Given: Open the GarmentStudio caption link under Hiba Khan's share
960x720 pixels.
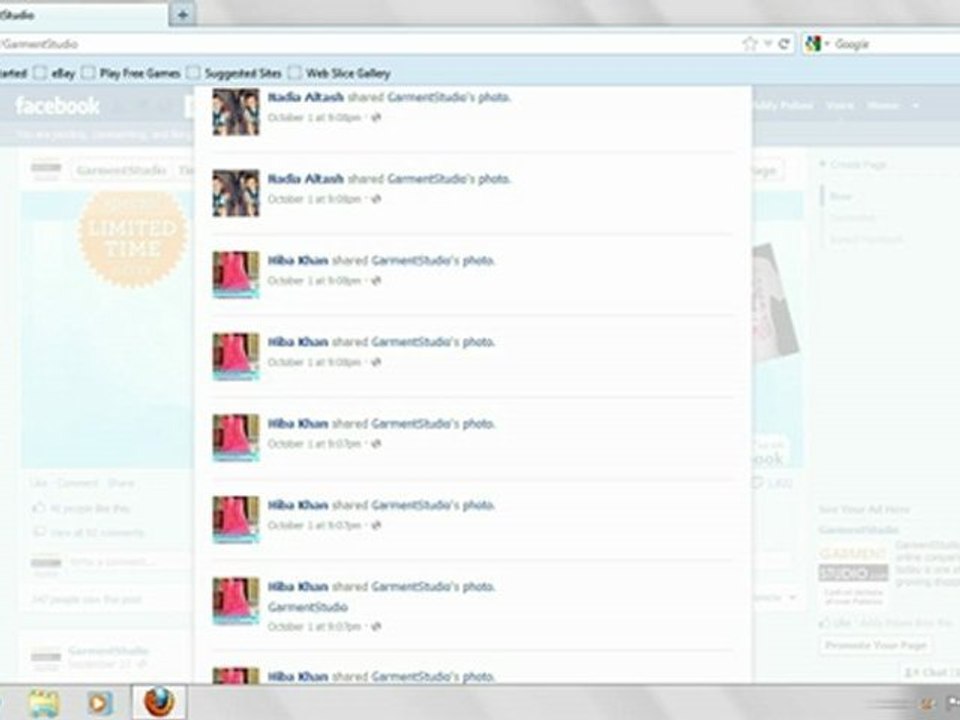Looking at the screenshot, I should tap(308, 607).
